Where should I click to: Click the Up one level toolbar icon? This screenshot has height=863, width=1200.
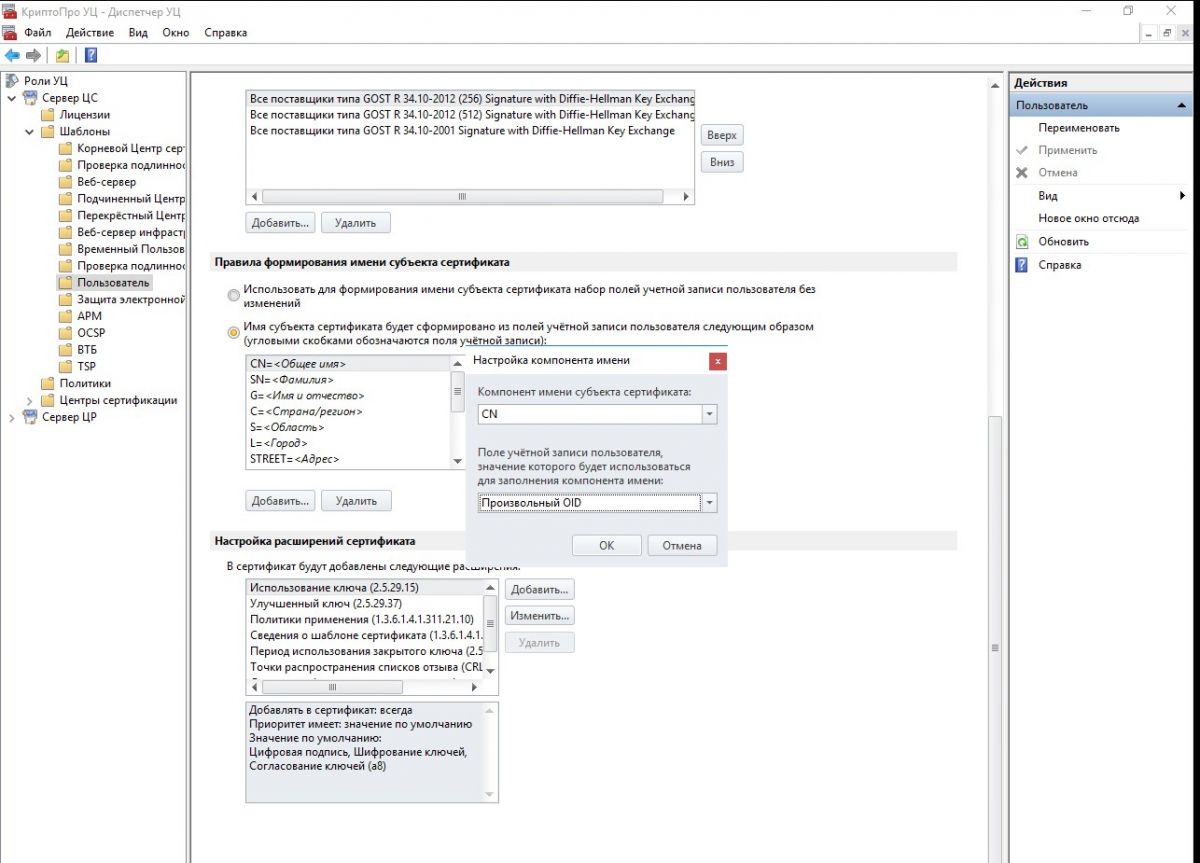[x=62, y=55]
